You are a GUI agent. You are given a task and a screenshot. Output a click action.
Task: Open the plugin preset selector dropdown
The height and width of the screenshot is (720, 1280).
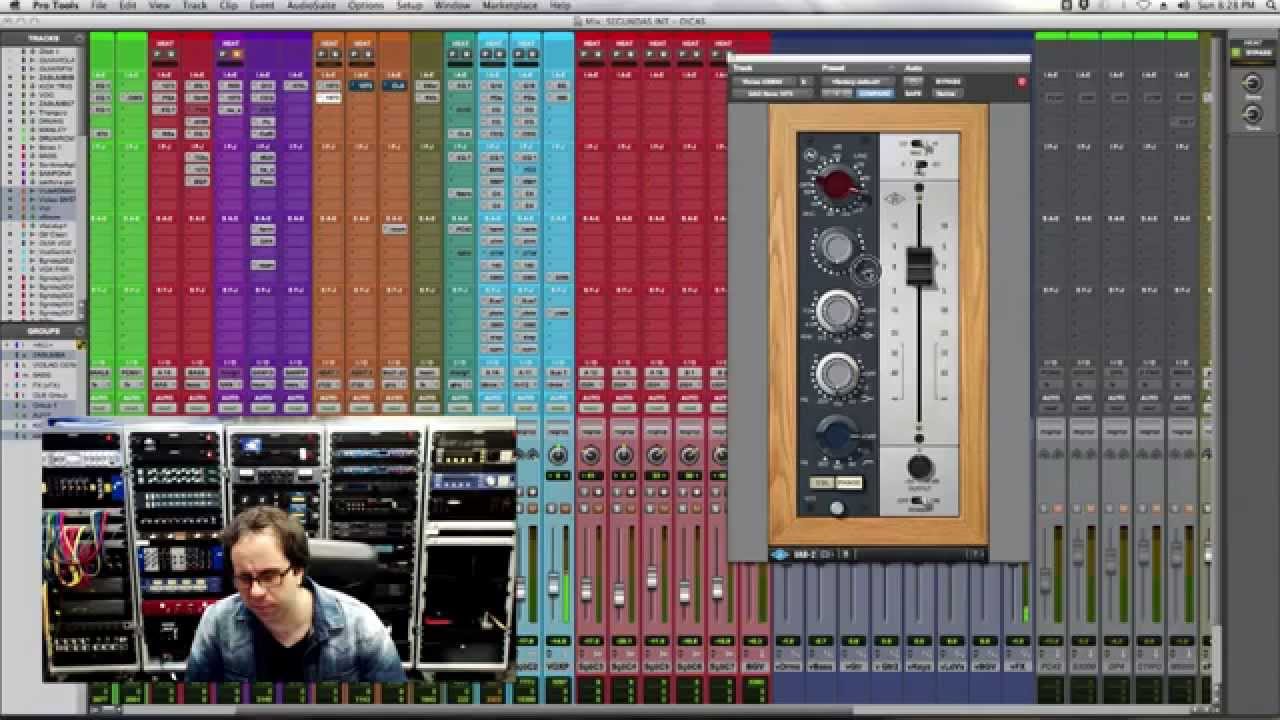point(857,81)
